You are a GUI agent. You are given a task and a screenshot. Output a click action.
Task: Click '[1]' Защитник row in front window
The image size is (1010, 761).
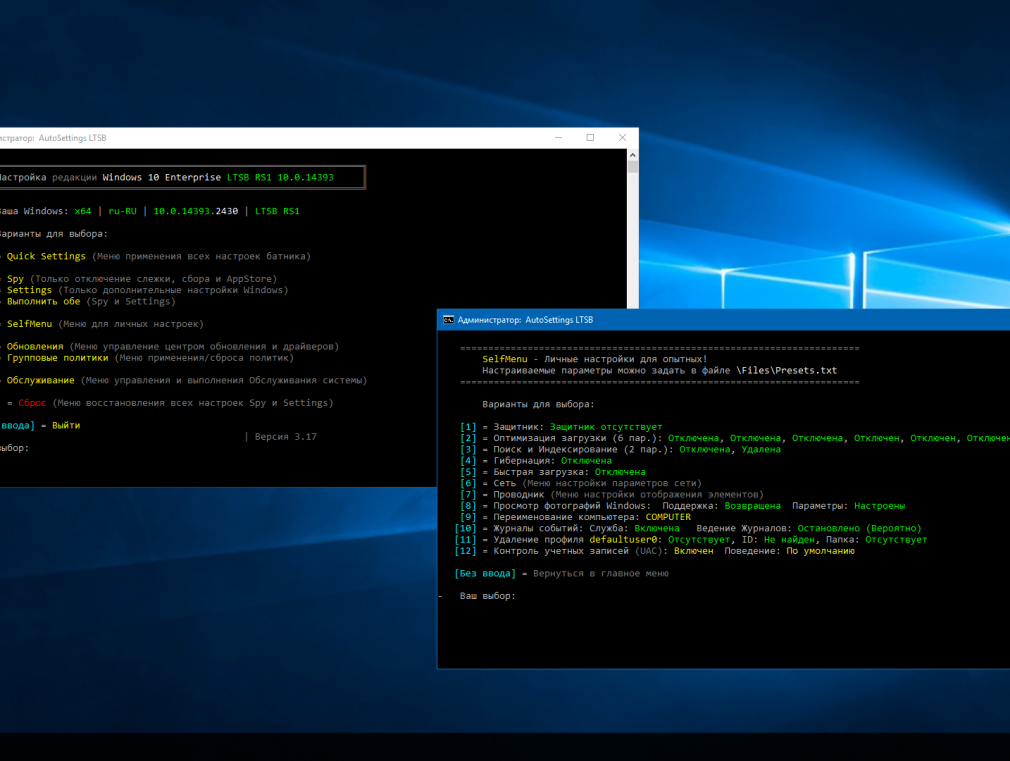561,427
